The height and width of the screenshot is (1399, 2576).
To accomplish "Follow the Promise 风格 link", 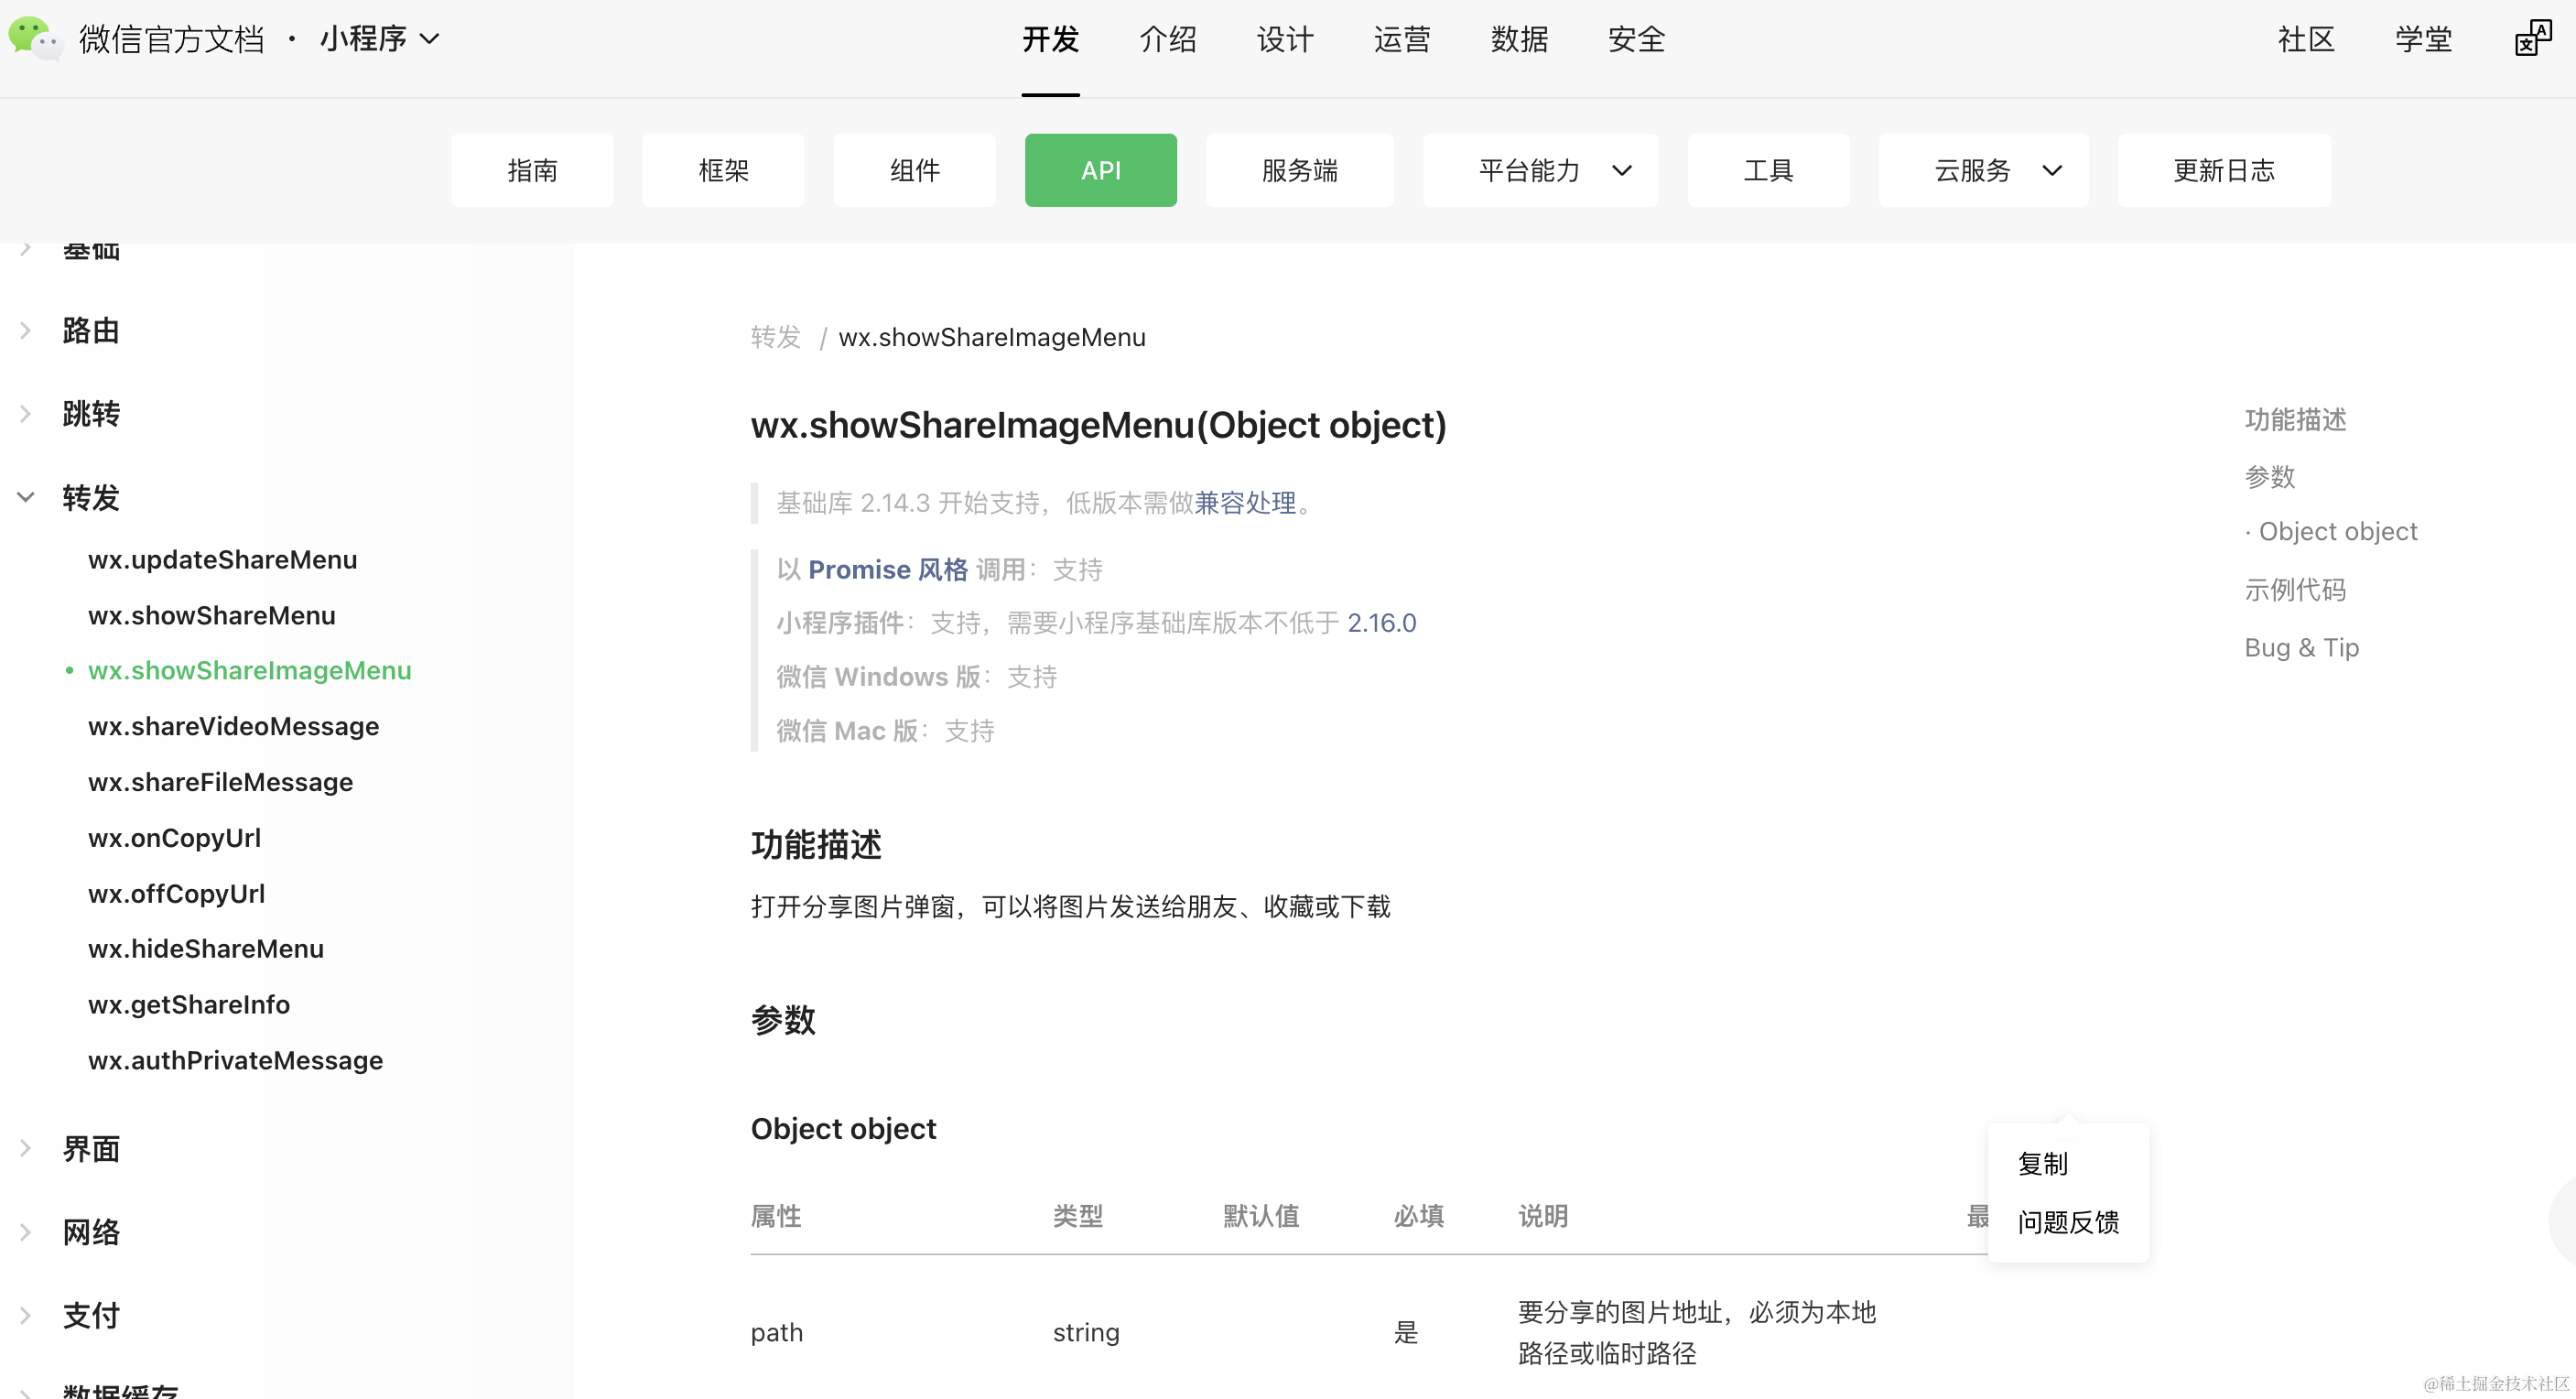I will pos(887,569).
